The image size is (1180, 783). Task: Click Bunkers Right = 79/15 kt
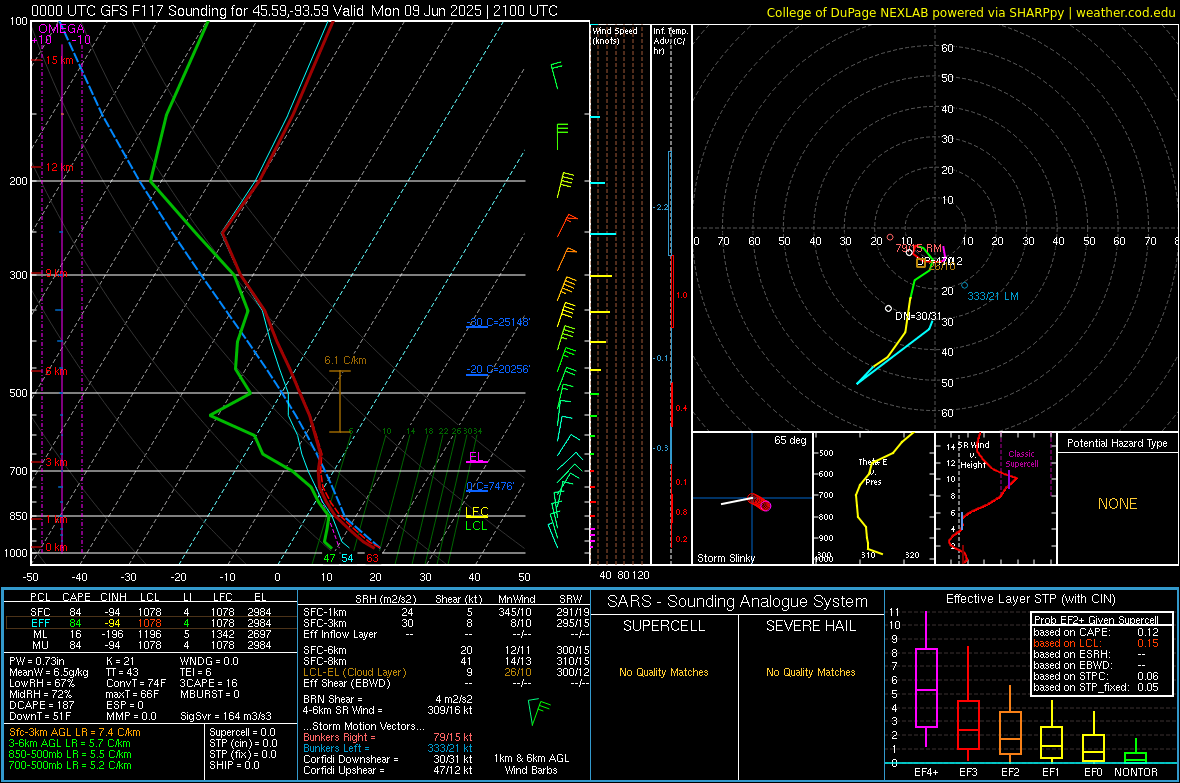(x=388, y=737)
